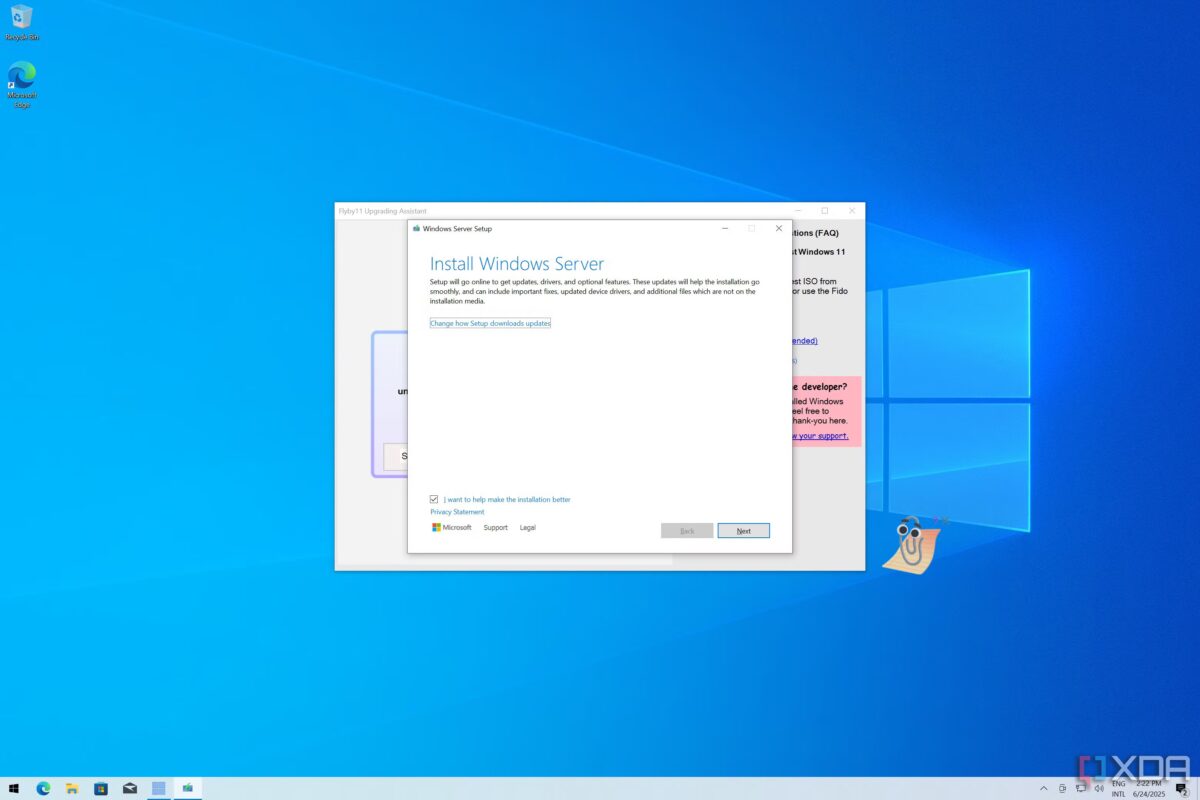Viewport: 1200px width, 800px height.
Task: Open the Legal link in setup footer
Action: pos(527,528)
